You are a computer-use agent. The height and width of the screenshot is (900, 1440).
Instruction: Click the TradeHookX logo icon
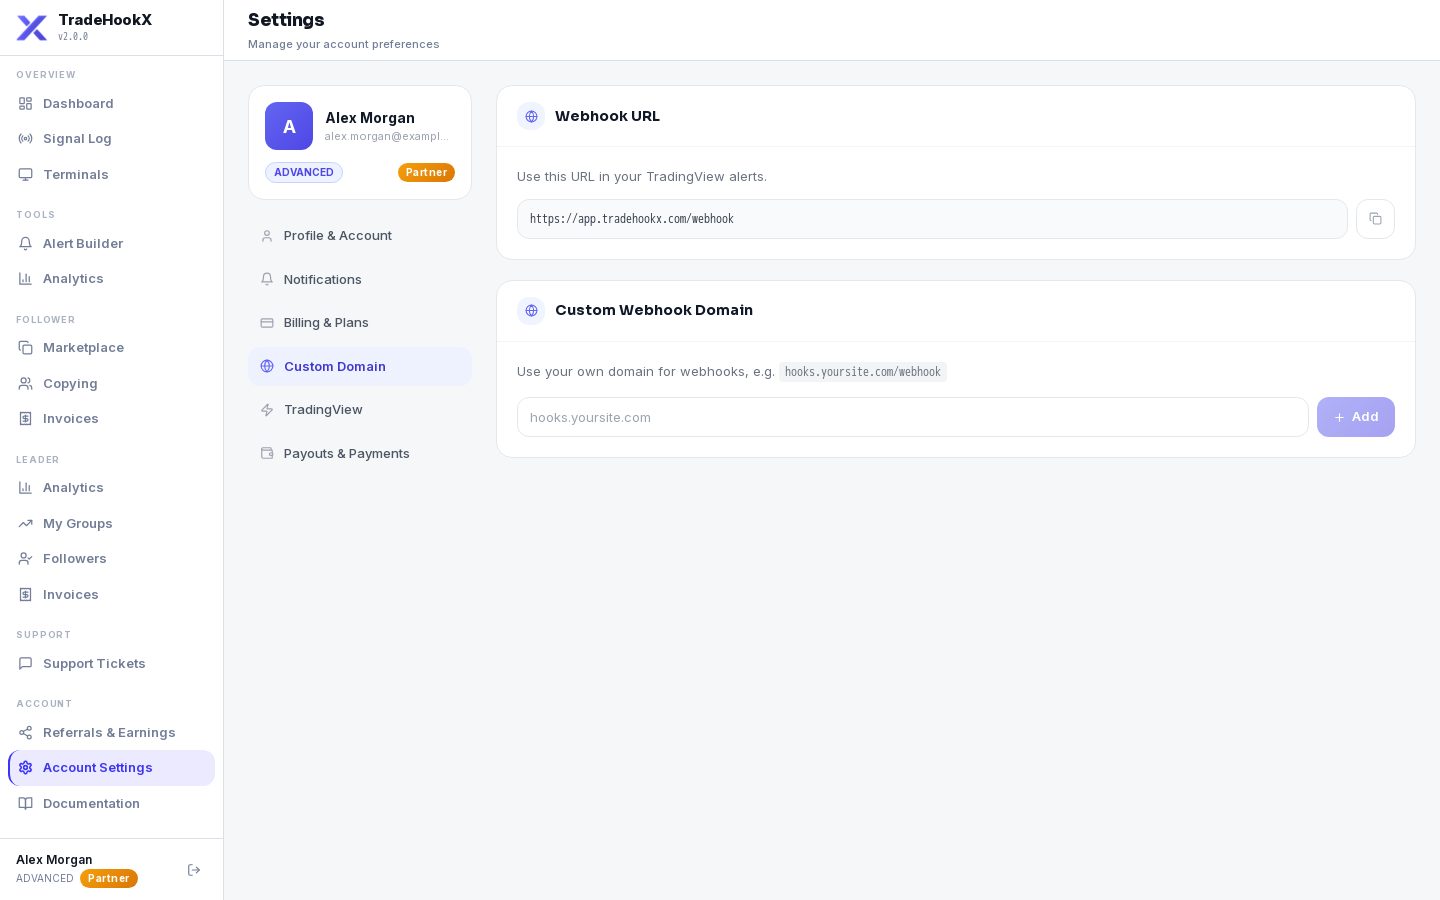(x=32, y=28)
